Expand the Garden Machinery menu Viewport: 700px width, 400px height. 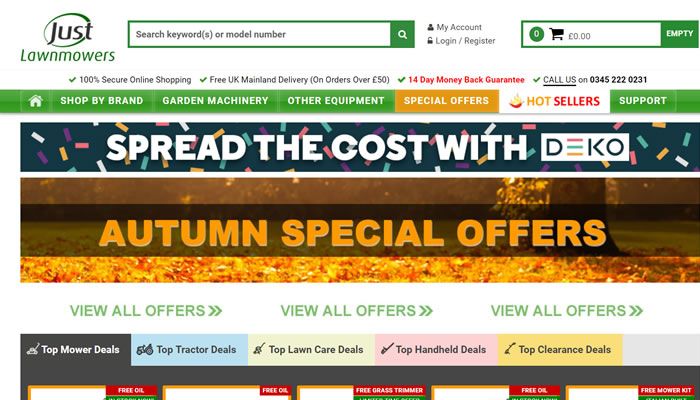tap(215, 101)
